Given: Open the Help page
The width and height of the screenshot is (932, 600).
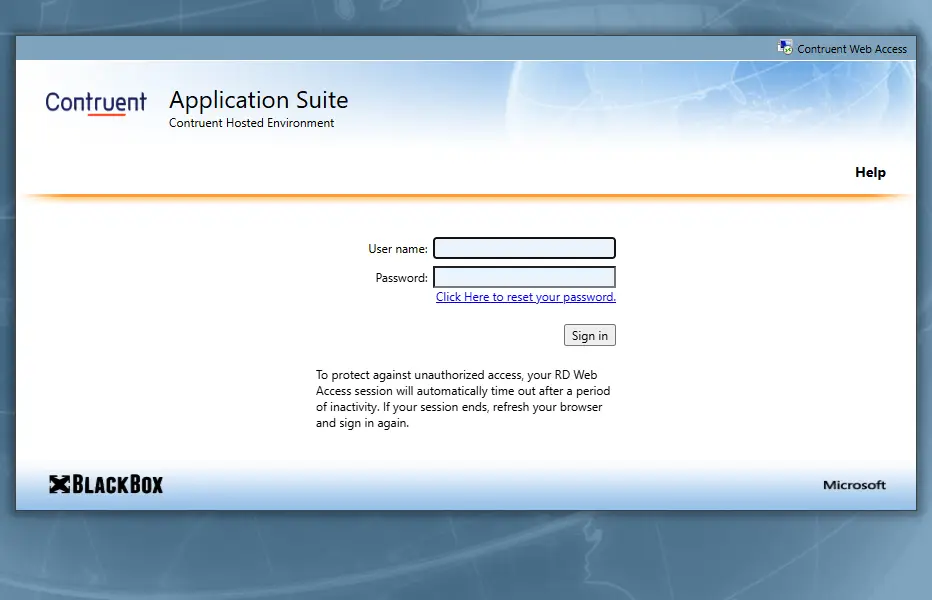Looking at the screenshot, I should 870,172.
